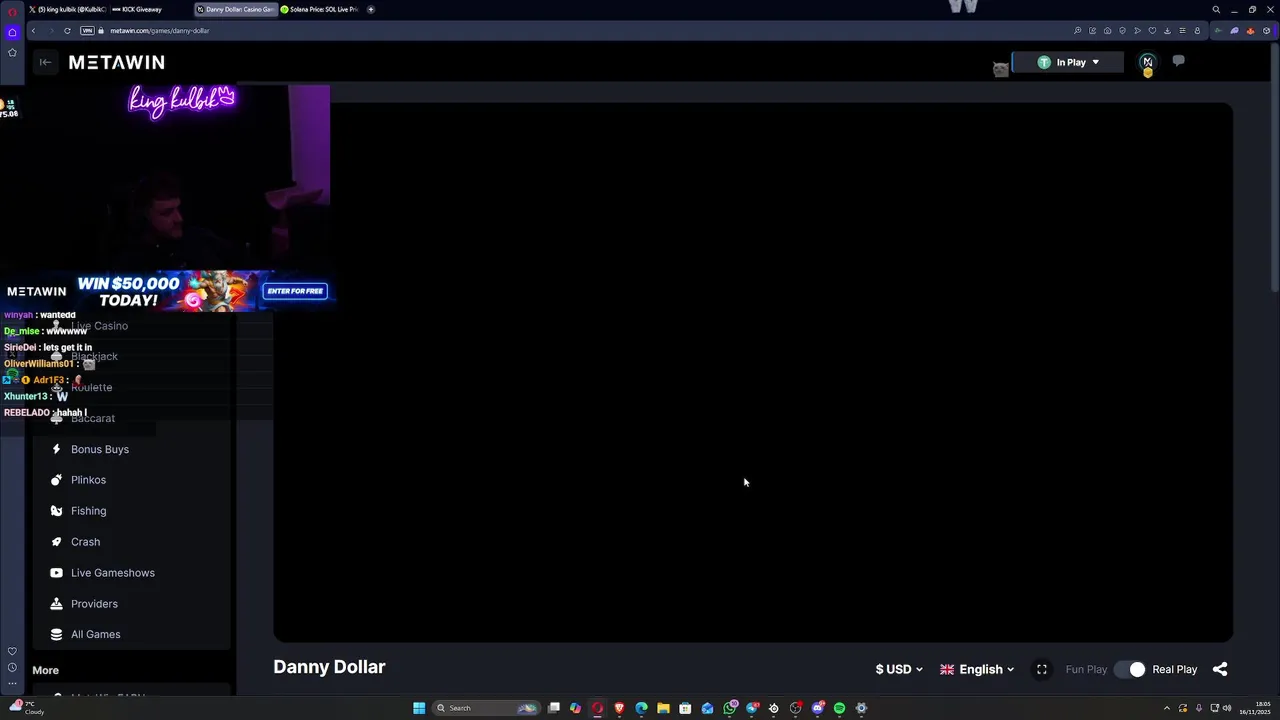Go back in browser history
Screen dimensions: 1280x720
[33, 31]
